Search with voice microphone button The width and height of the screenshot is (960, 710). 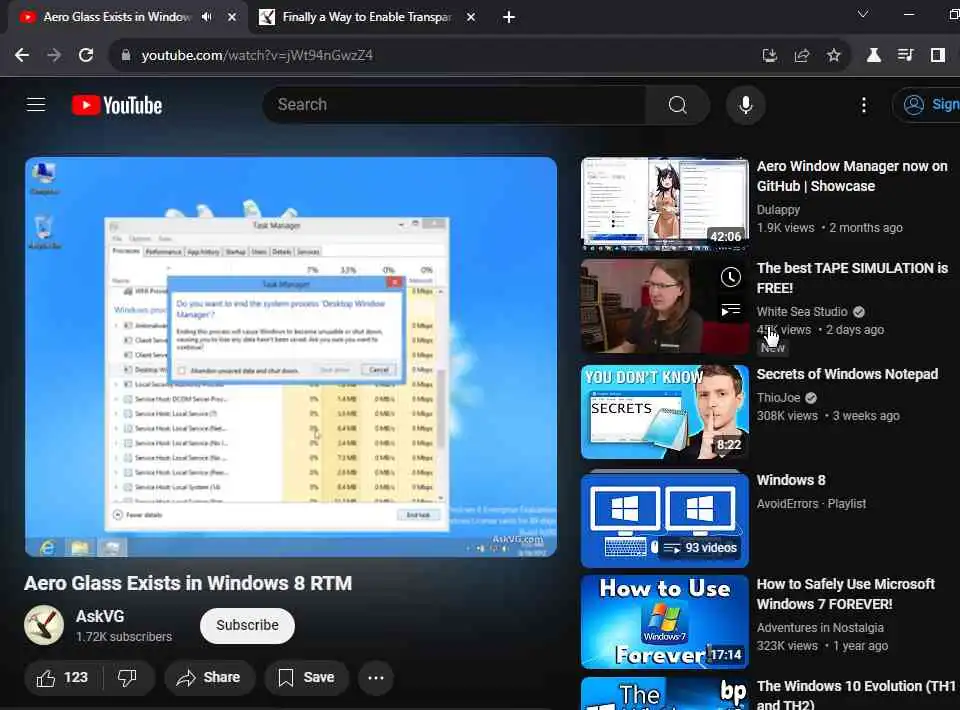tap(745, 105)
